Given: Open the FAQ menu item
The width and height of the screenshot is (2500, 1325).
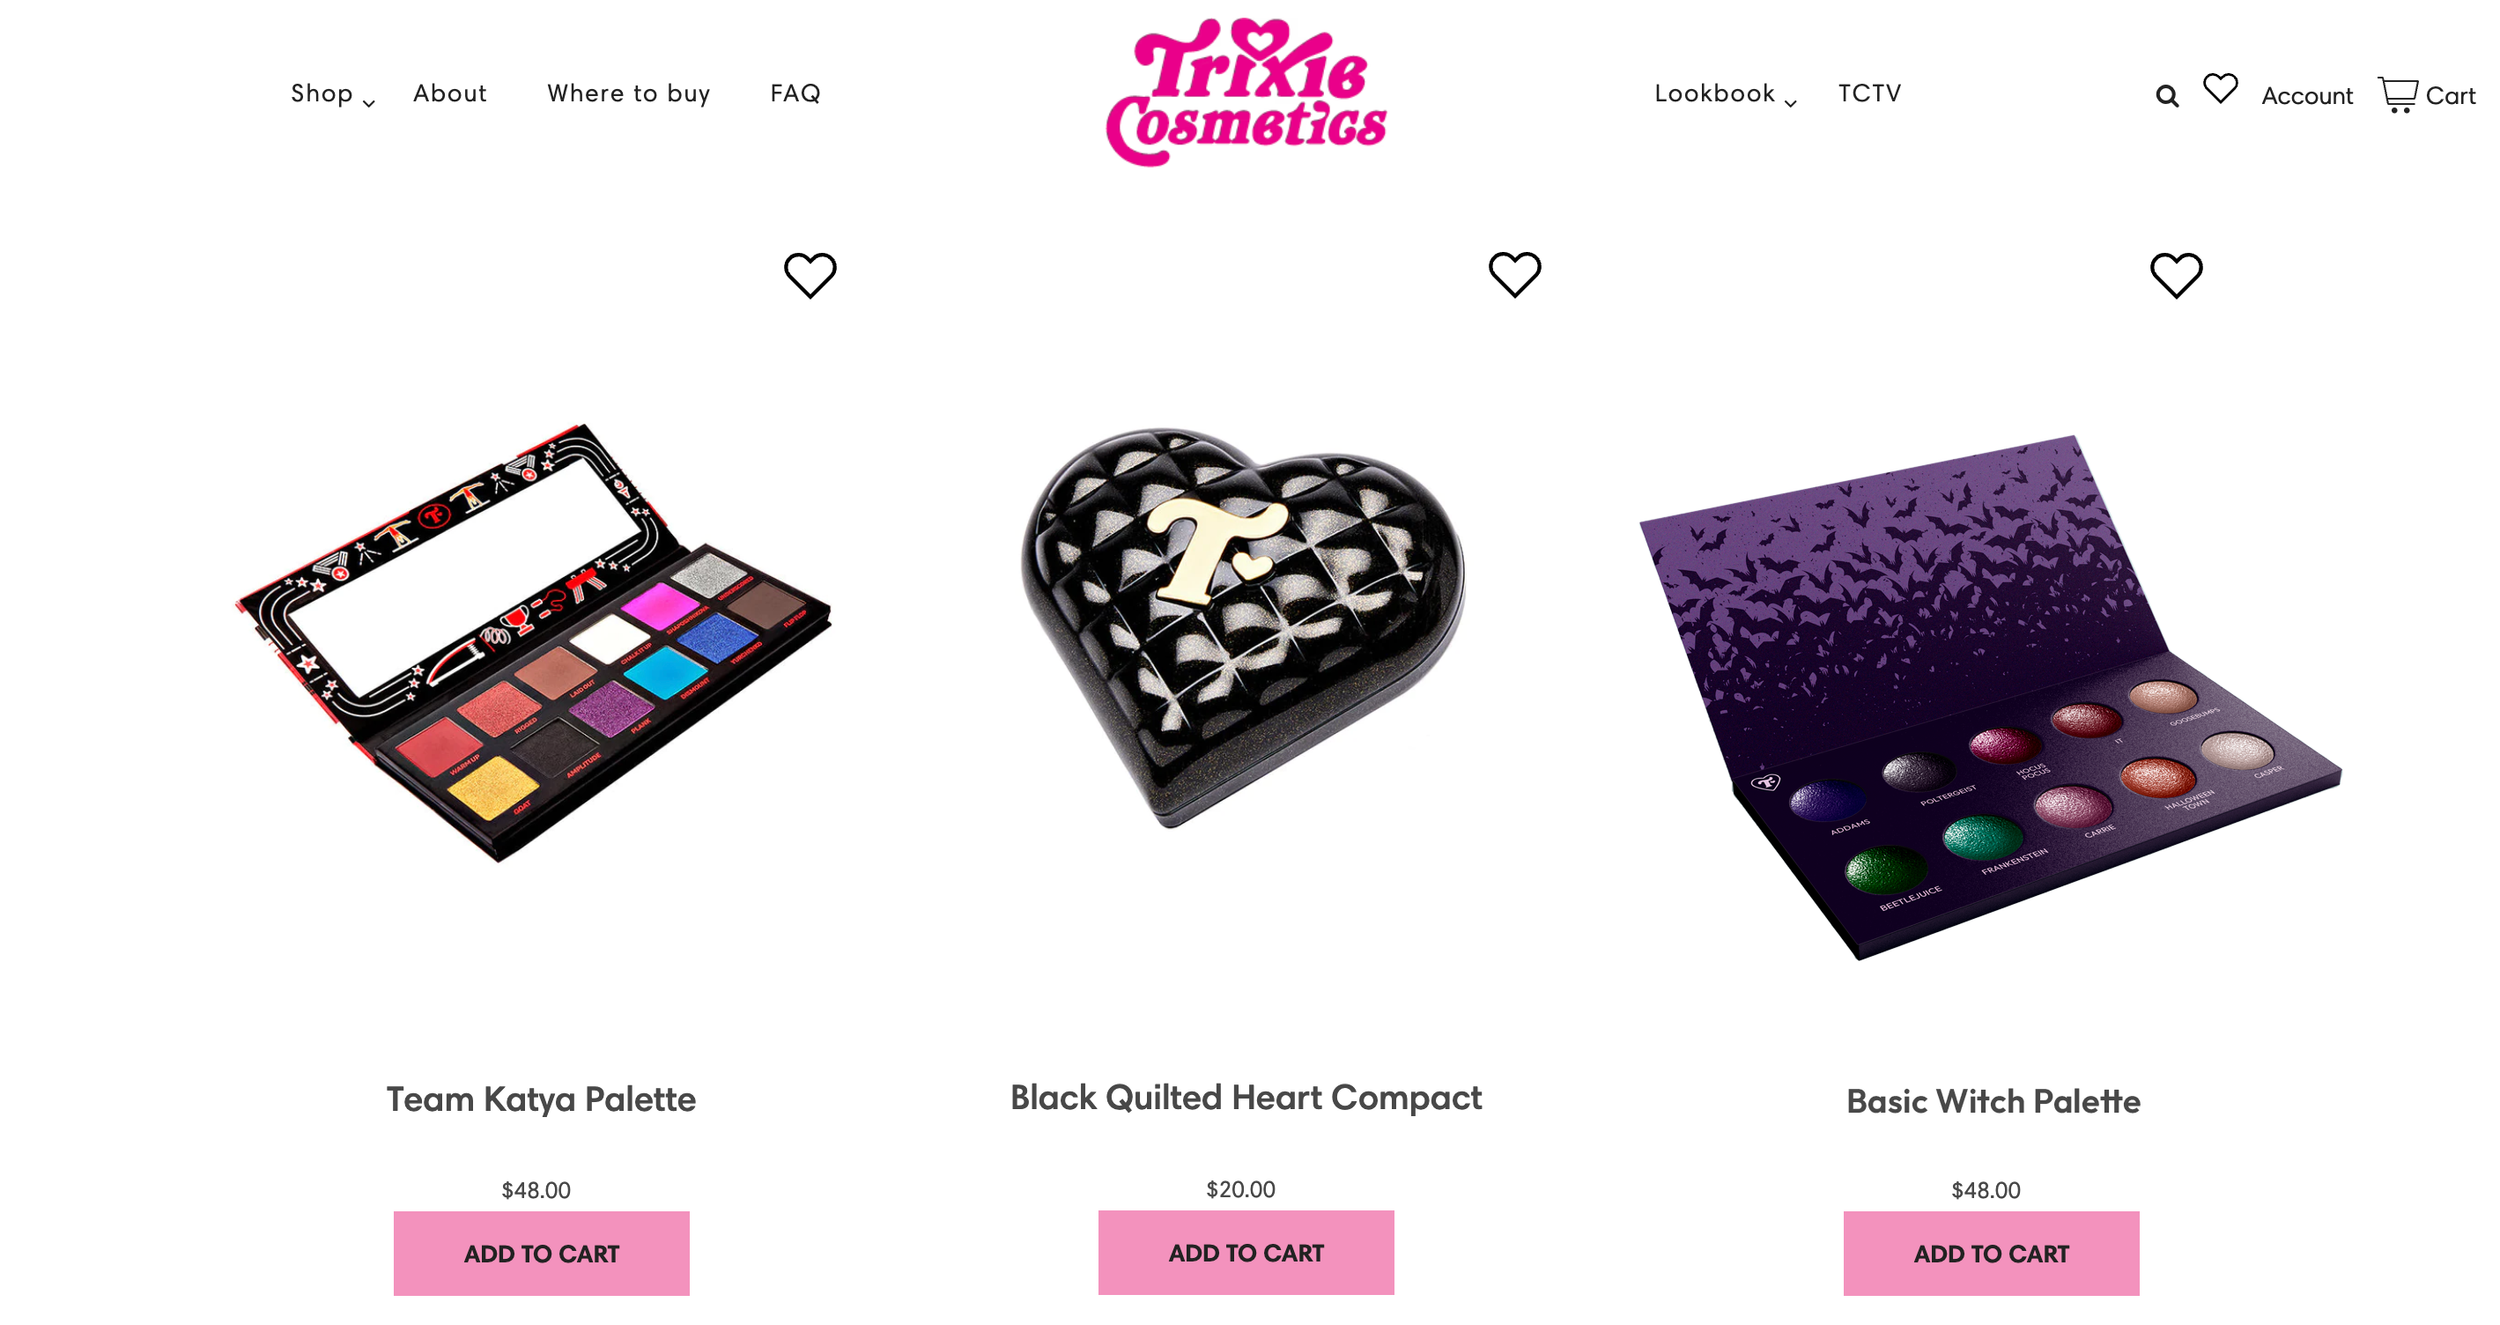Looking at the screenshot, I should 795,93.
